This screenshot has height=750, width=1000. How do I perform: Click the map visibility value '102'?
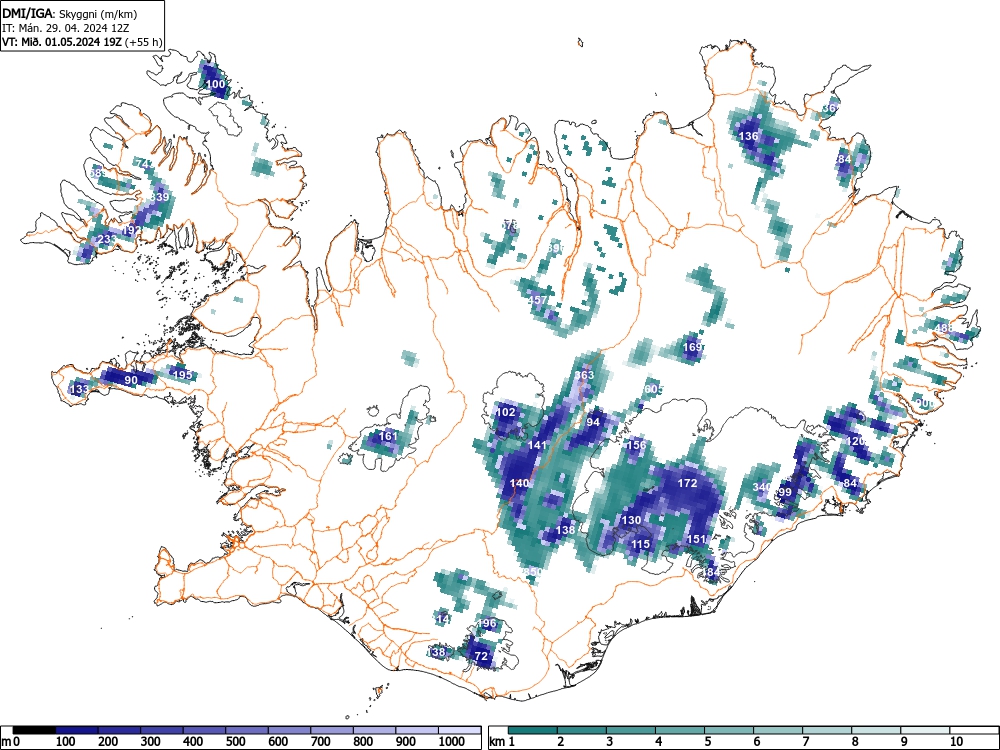point(505,412)
